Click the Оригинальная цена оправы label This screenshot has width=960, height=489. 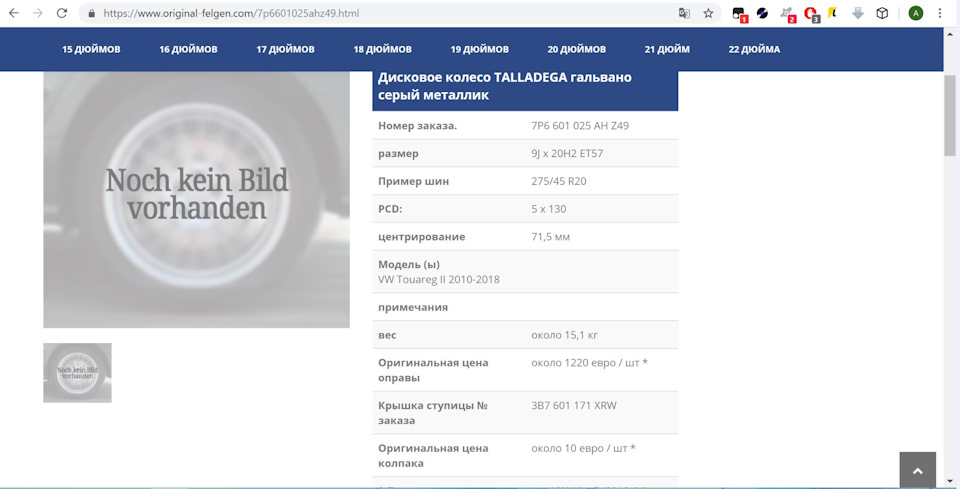433,370
